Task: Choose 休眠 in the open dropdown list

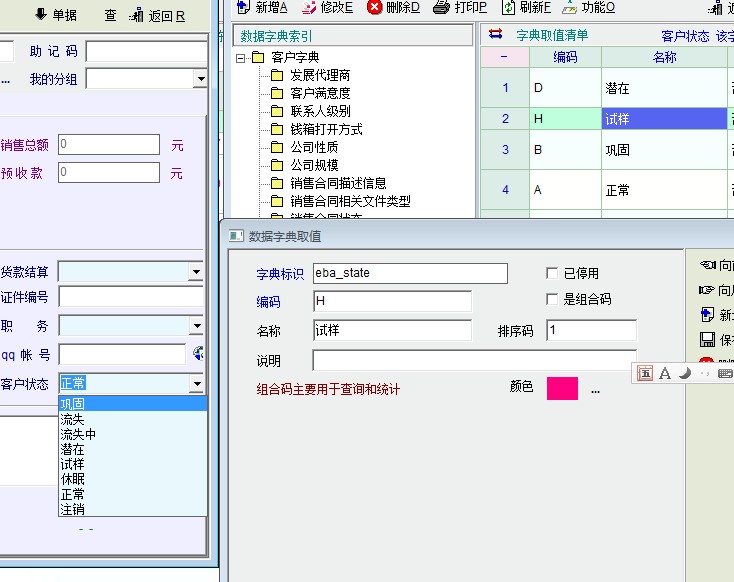Action: pyautogui.click(x=72, y=479)
